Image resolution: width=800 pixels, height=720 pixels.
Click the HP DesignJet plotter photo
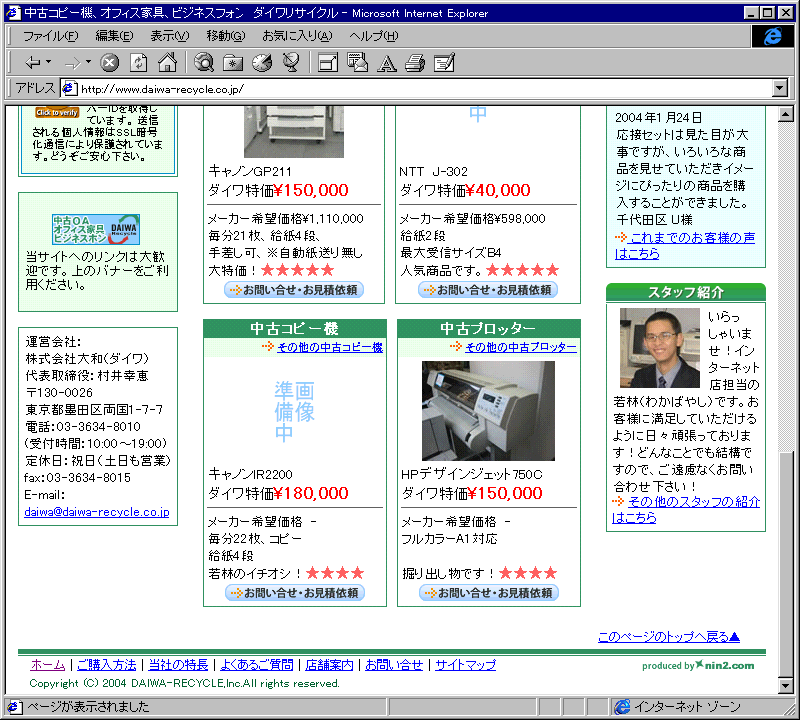[488, 411]
